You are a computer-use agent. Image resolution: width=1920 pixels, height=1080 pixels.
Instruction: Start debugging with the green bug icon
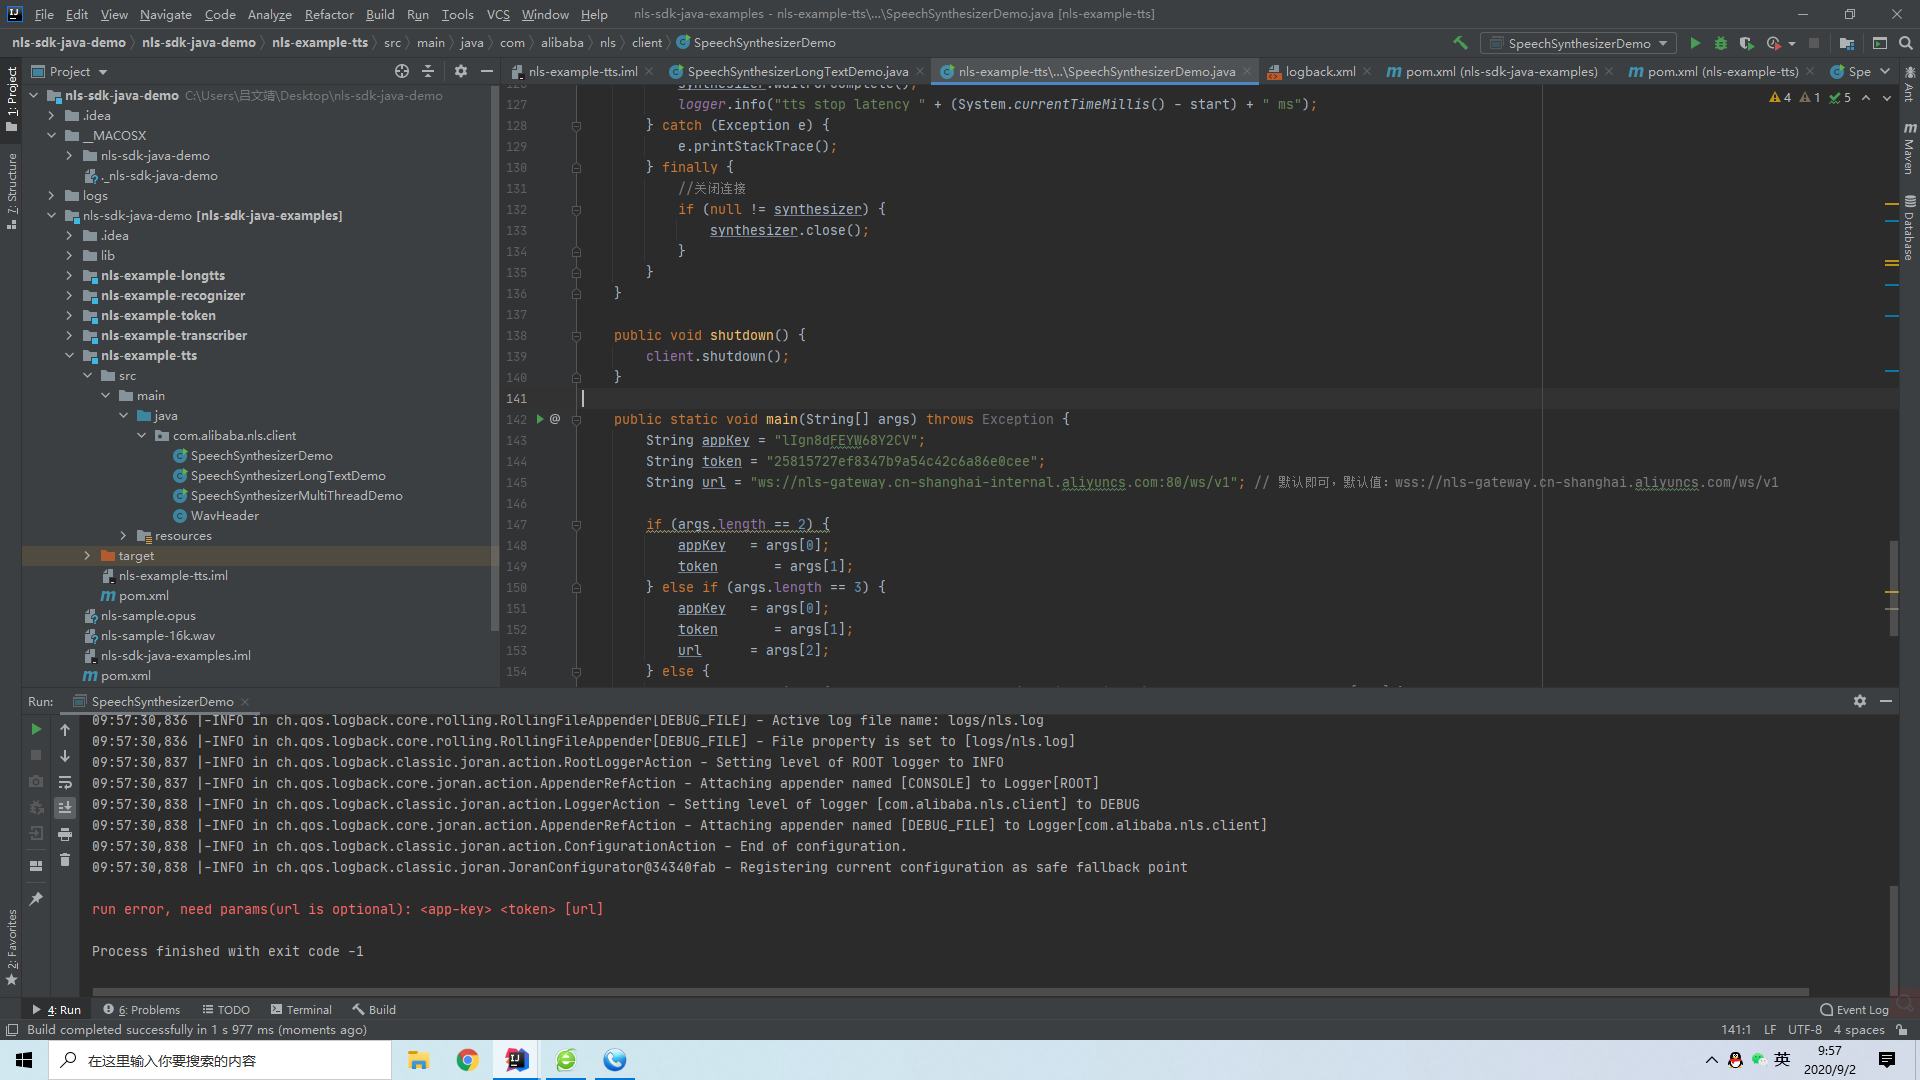pos(1721,43)
